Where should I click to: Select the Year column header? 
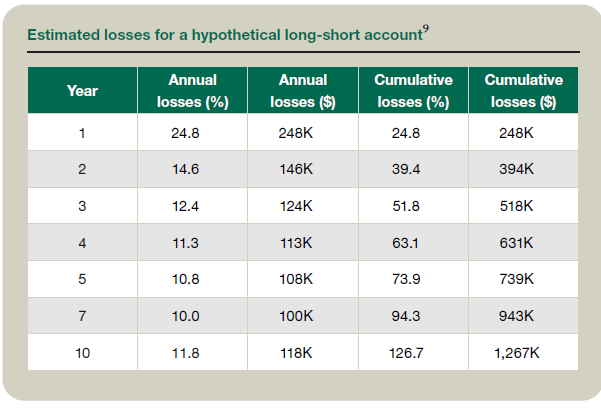[x=82, y=90]
